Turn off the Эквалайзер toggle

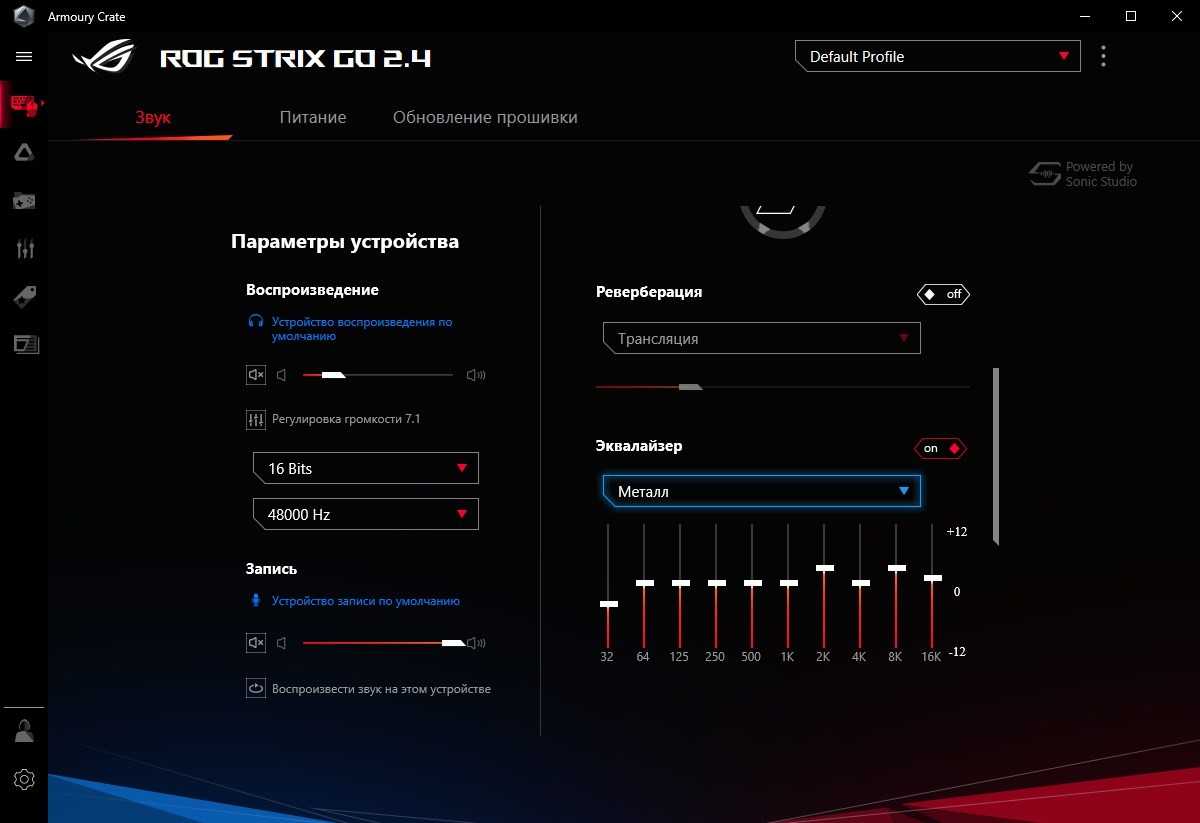(x=940, y=448)
